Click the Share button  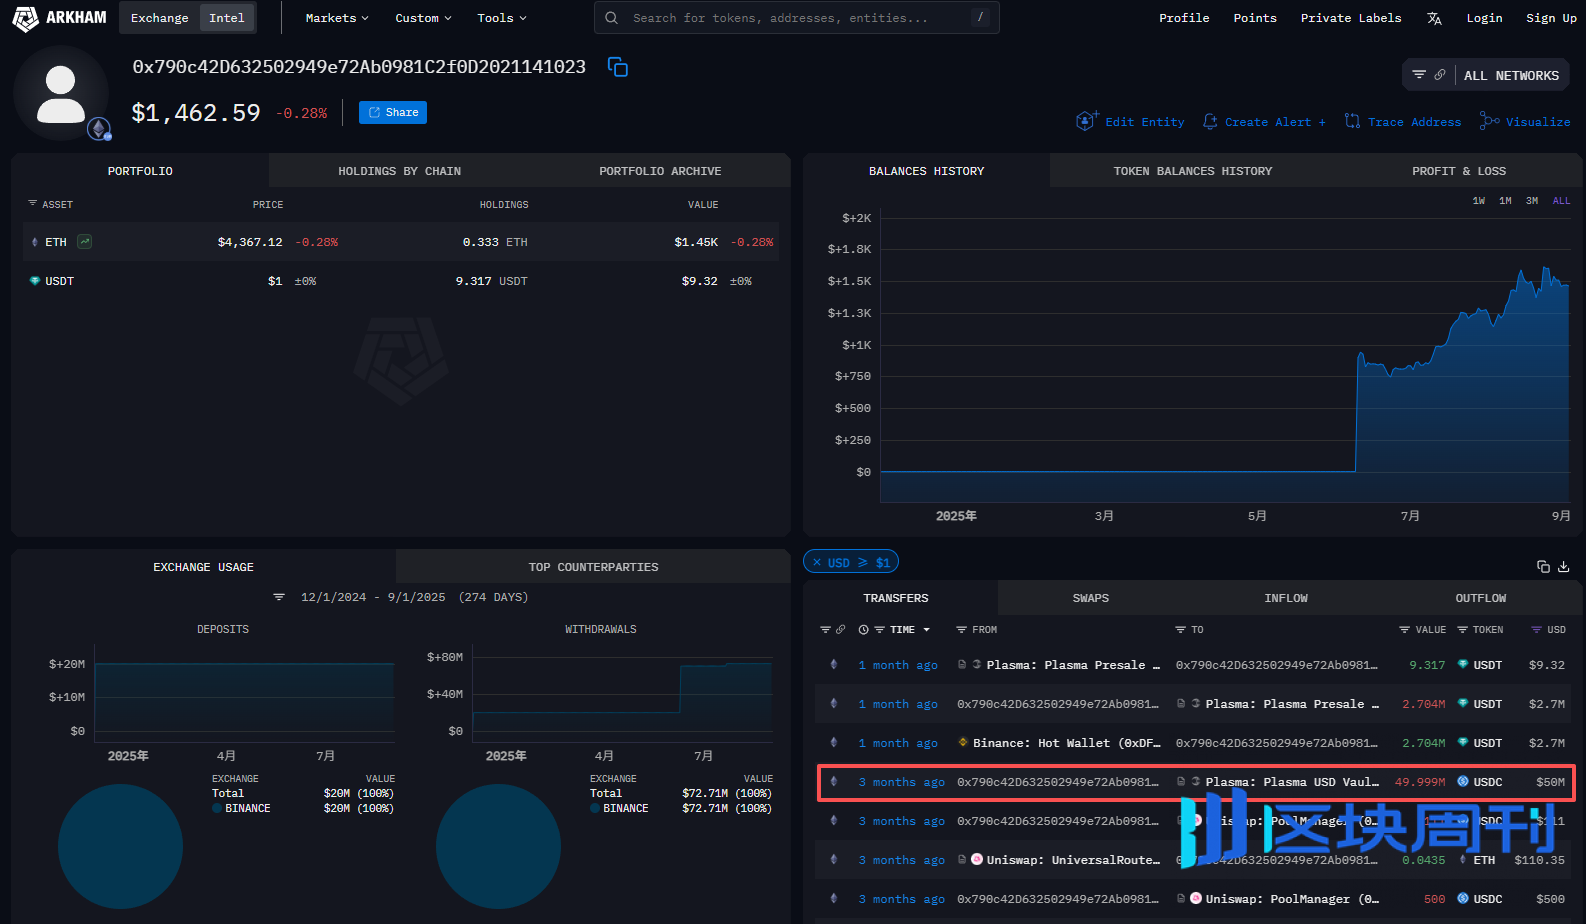(x=393, y=112)
